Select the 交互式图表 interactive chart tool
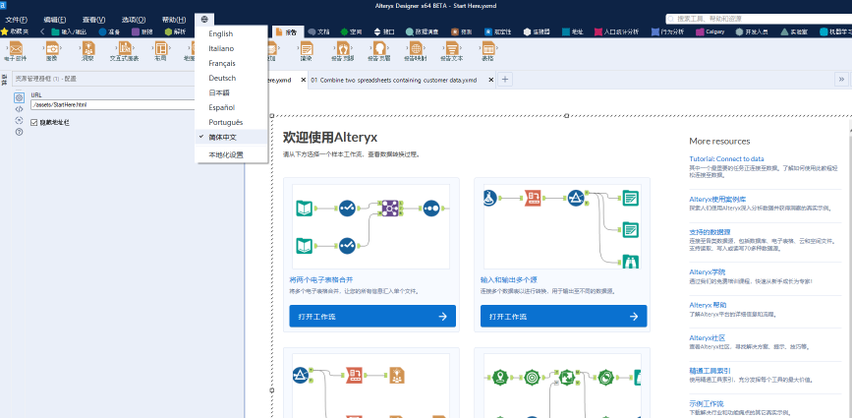This screenshot has height=418, width=852. 124,48
